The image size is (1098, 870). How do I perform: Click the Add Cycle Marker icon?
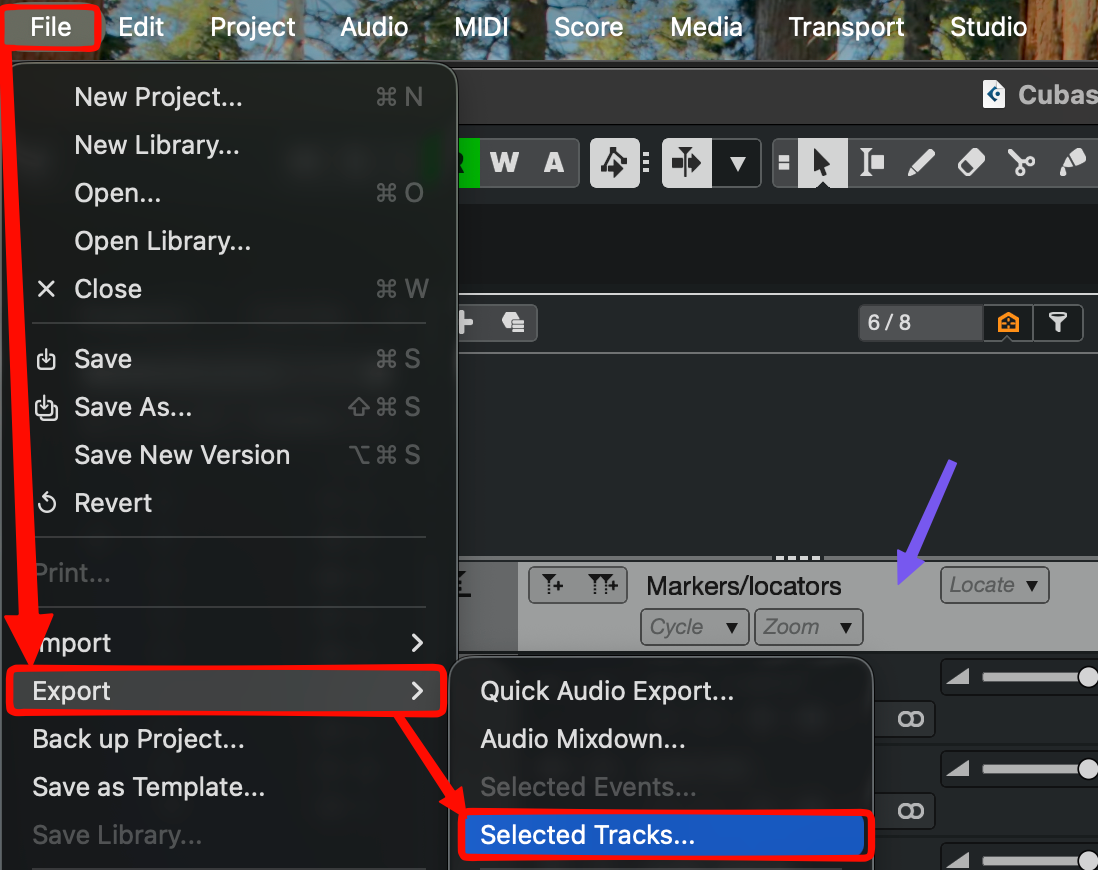pos(602,585)
